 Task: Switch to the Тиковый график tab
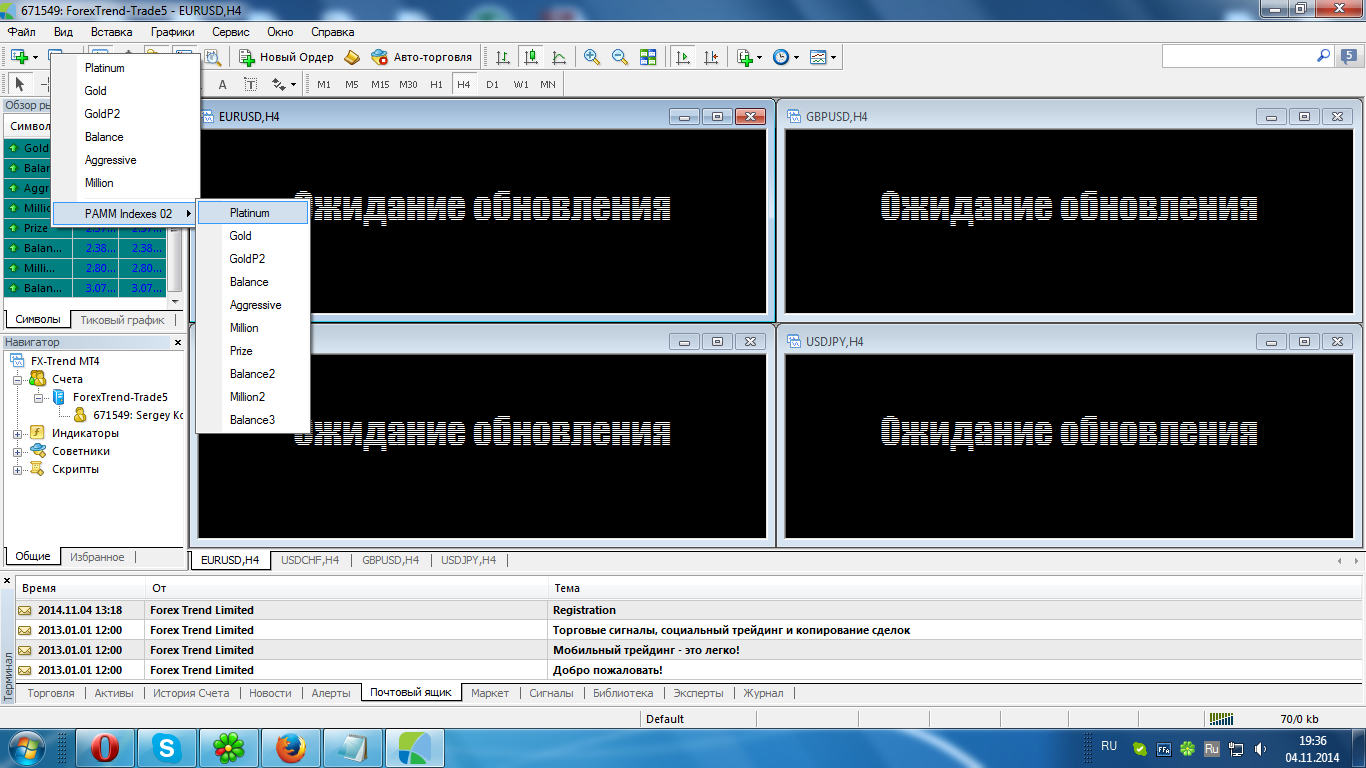coord(122,320)
